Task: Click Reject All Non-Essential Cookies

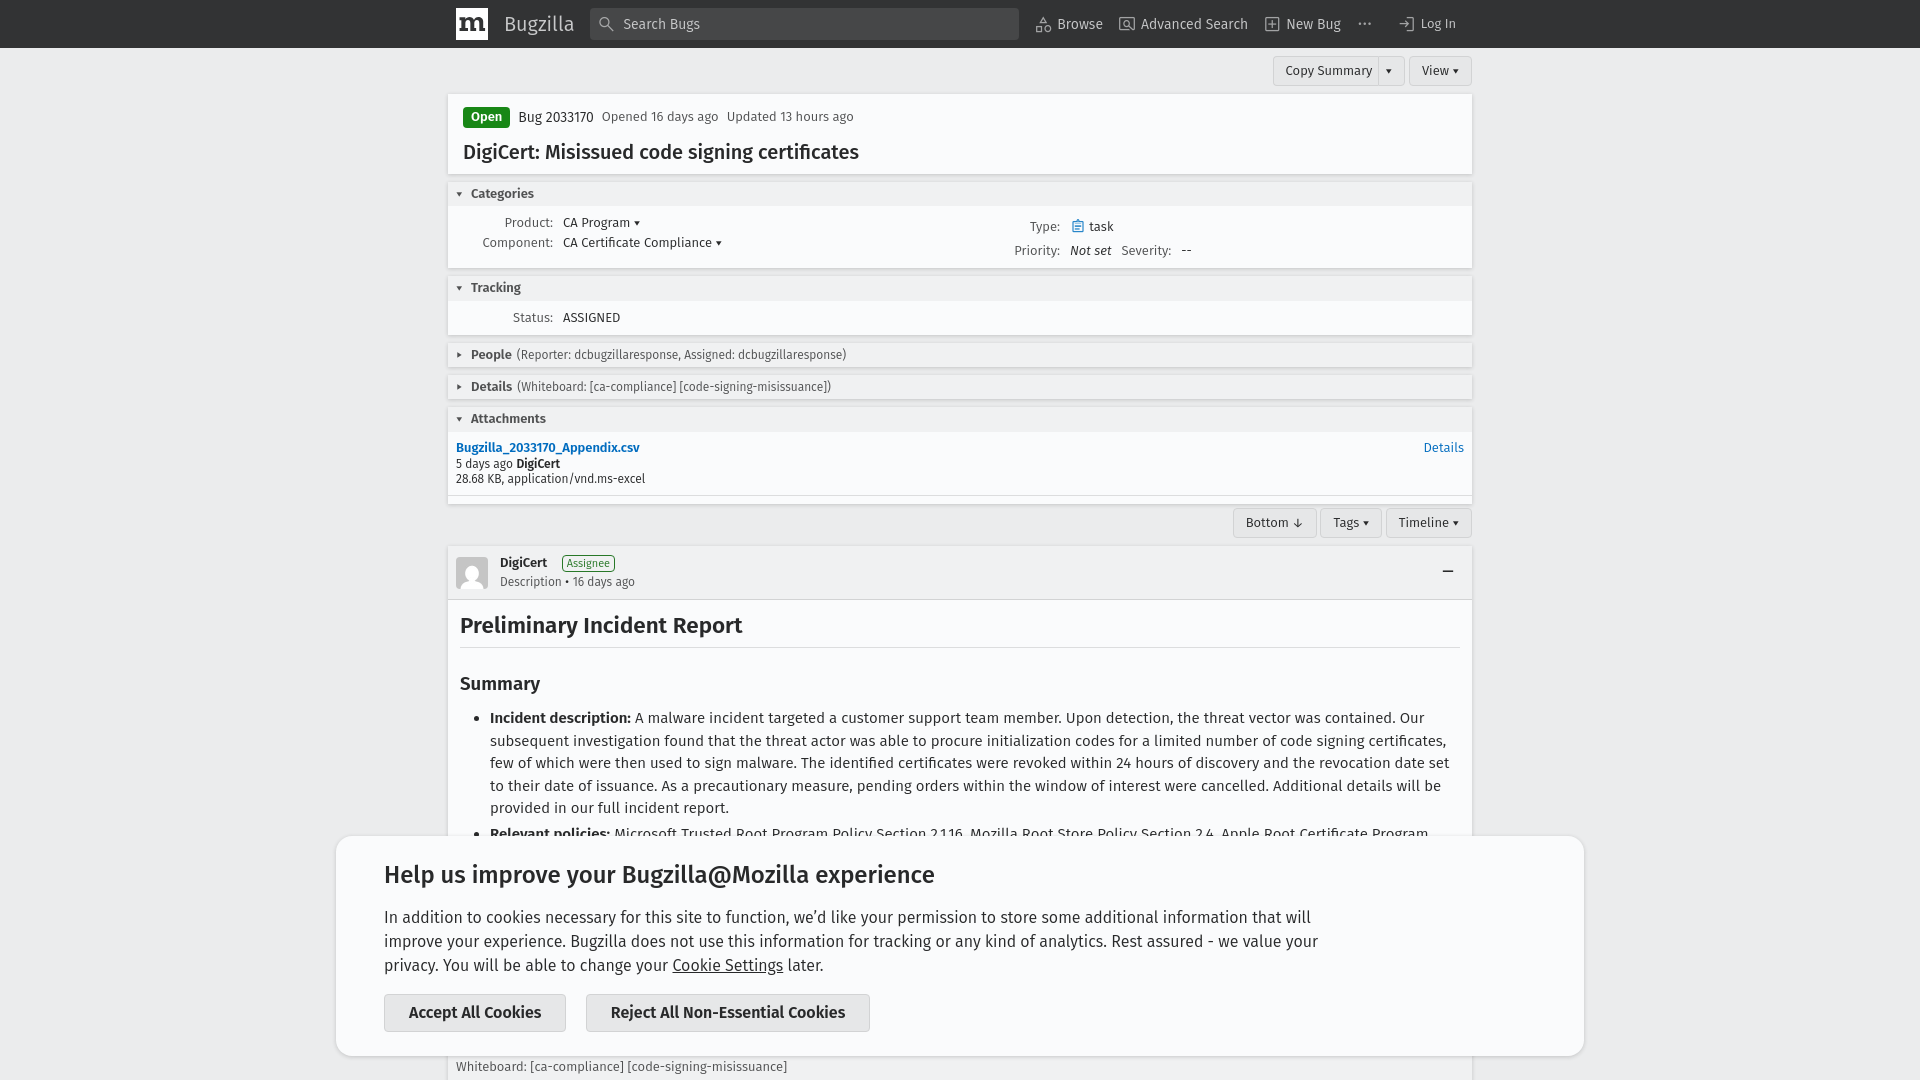Action: pyautogui.click(x=728, y=1013)
